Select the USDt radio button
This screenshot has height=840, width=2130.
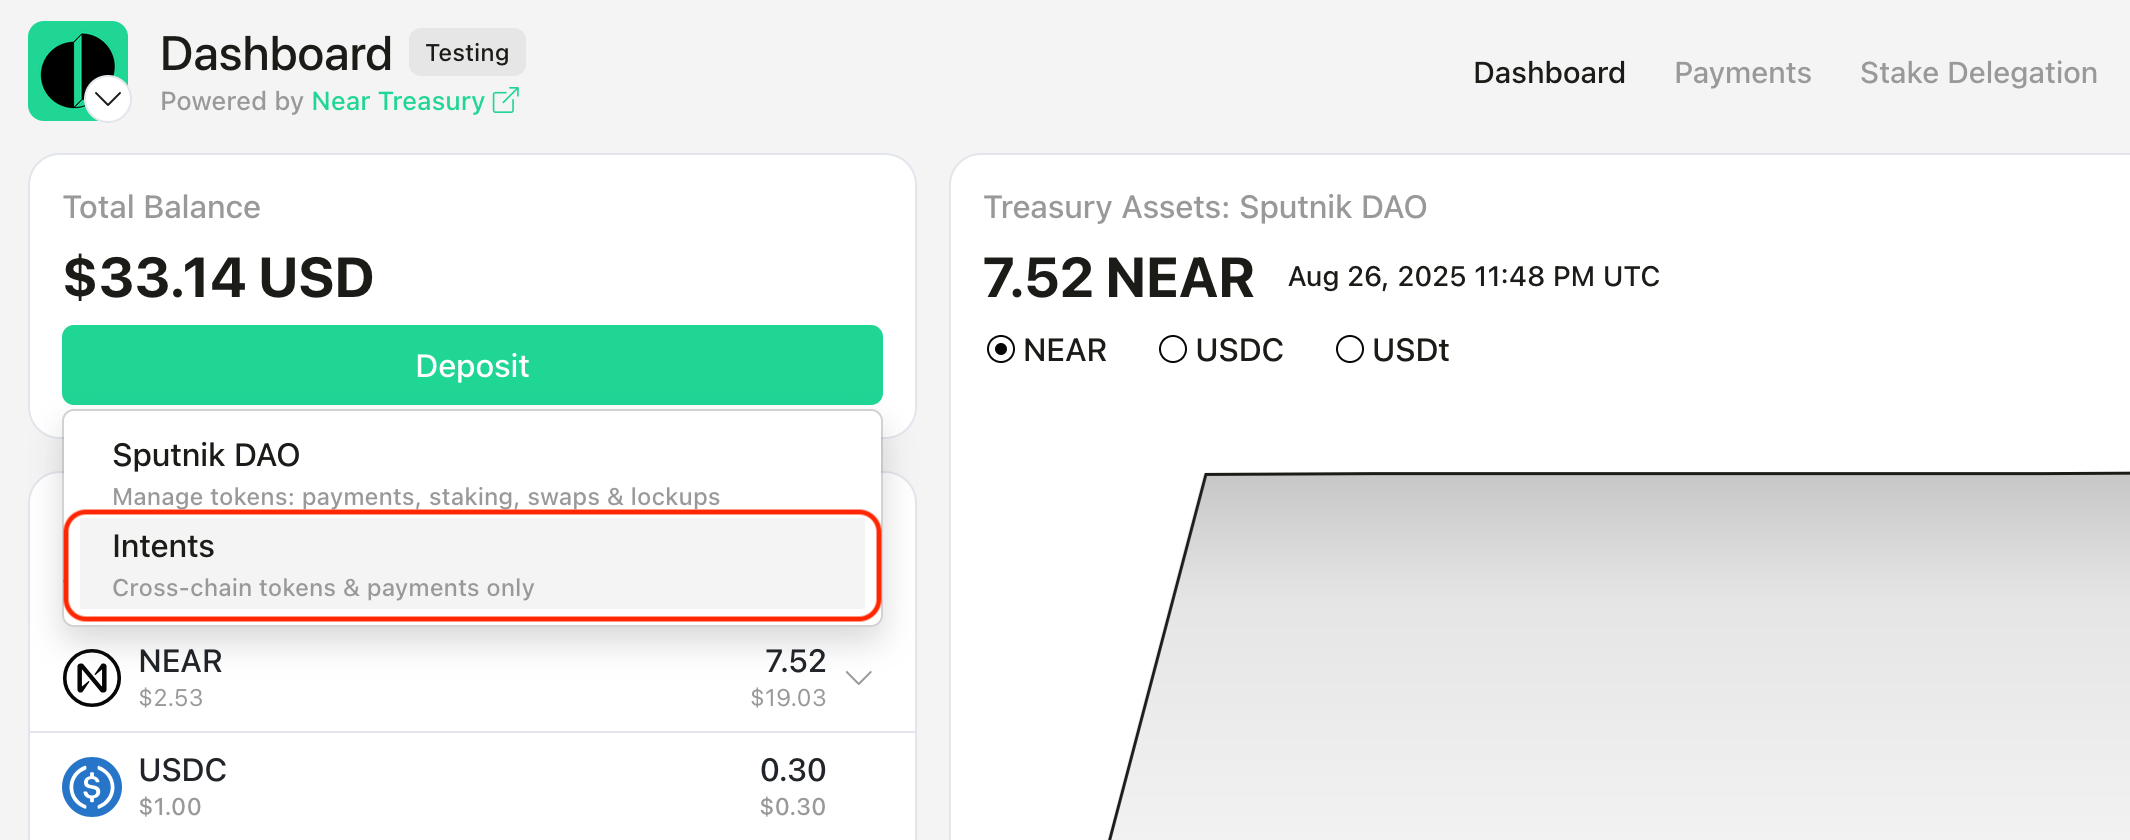(1350, 349)
